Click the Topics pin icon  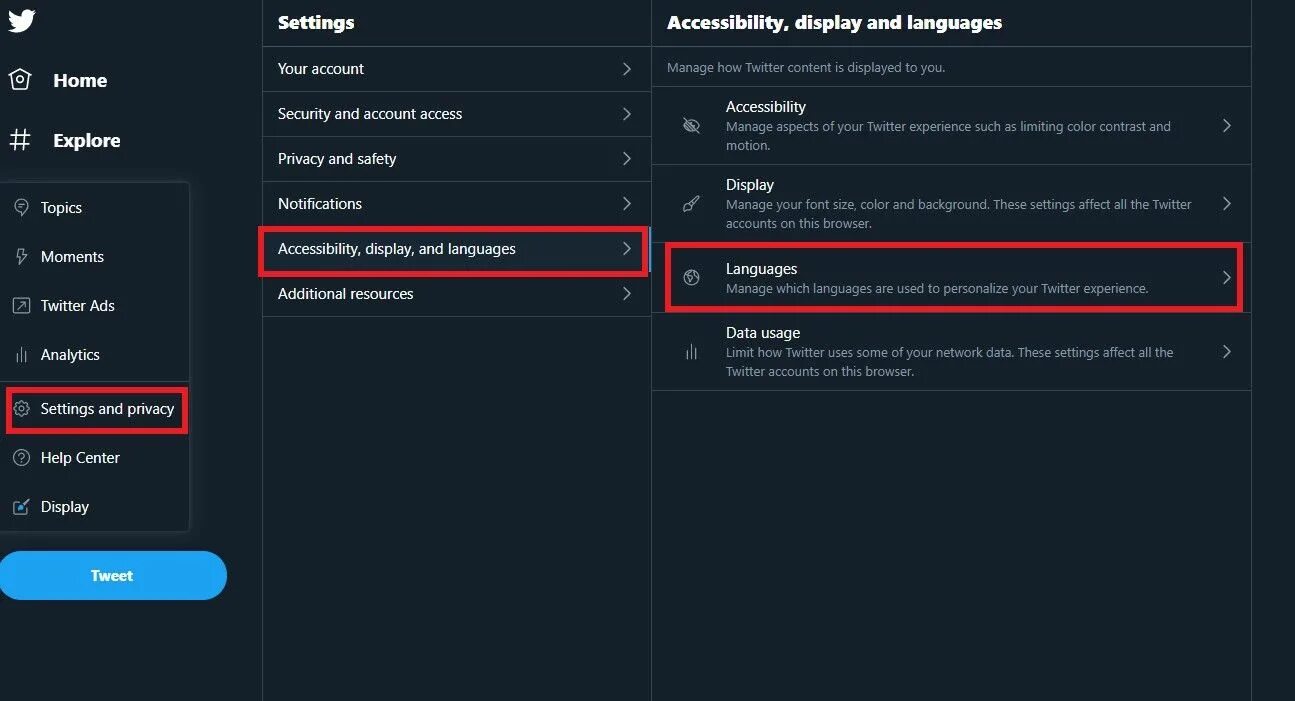tap(21, 208)
